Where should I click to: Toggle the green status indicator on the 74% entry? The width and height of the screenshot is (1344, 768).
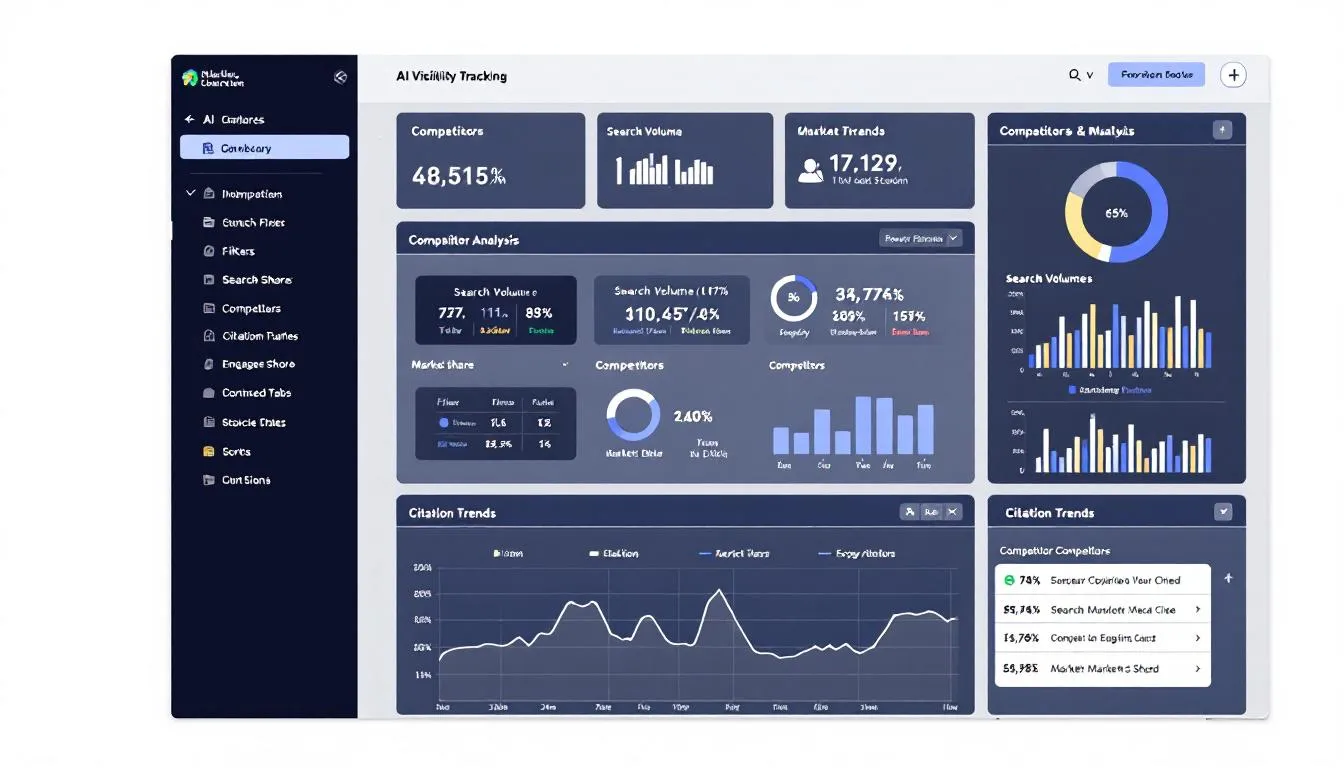click(x=1008, y=579)
